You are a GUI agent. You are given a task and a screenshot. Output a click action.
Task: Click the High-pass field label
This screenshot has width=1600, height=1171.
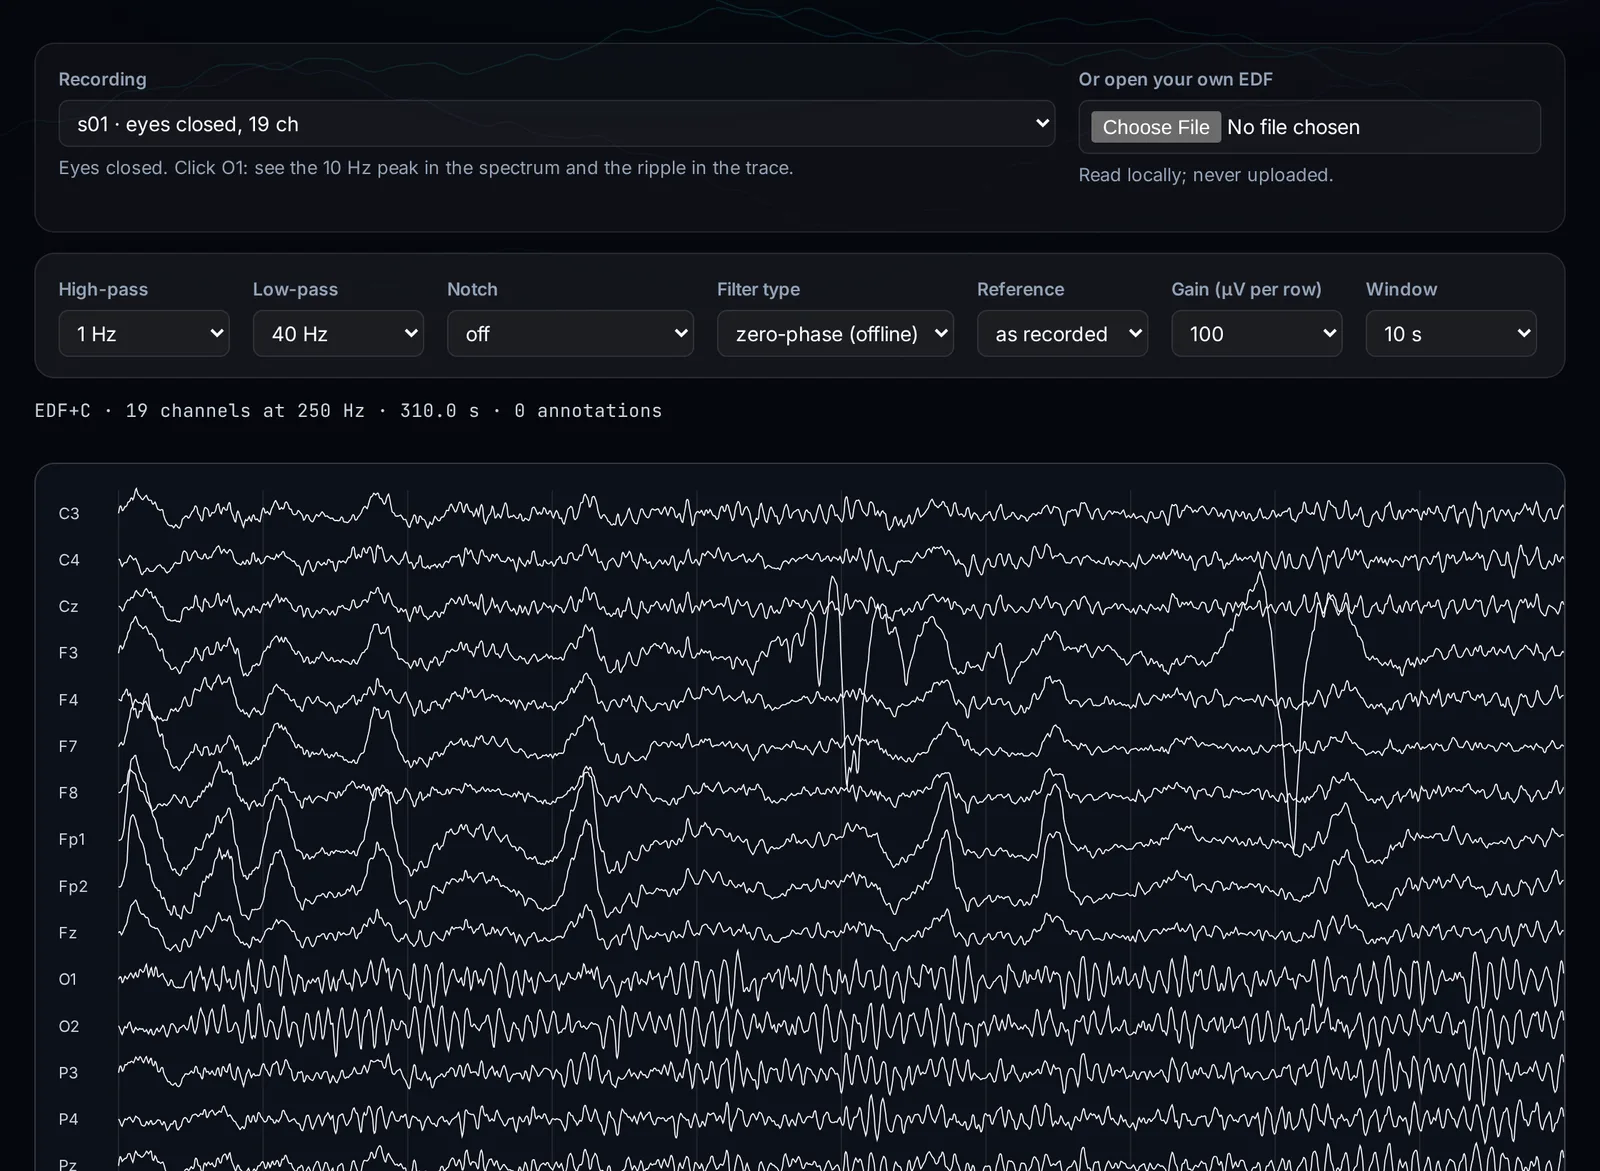pyautogui.click(x=103, y=289)
